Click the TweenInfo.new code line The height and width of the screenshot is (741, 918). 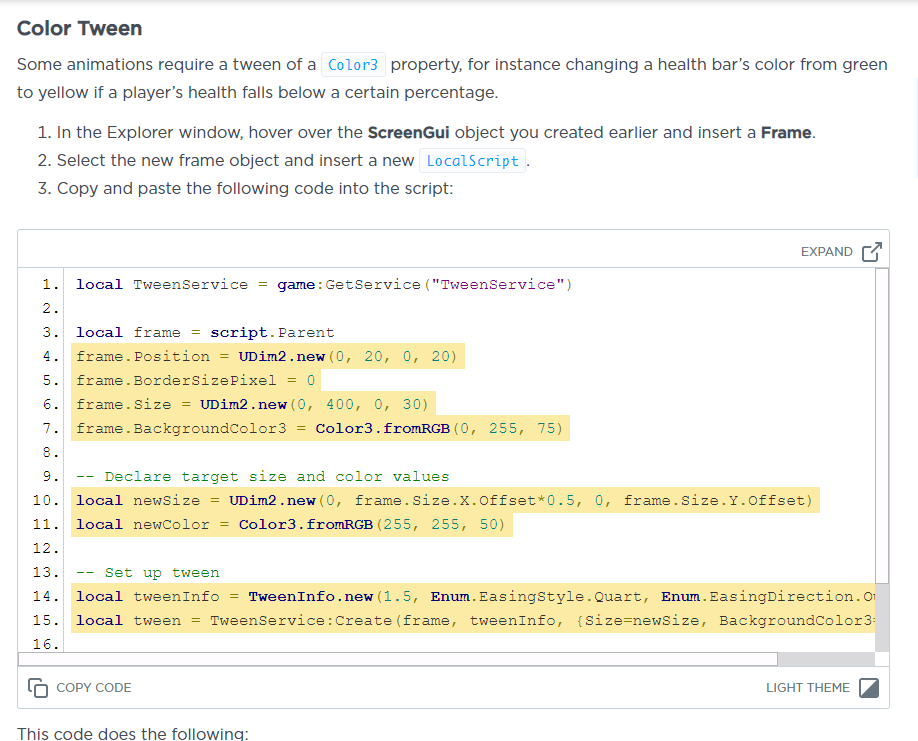point(480,597)
